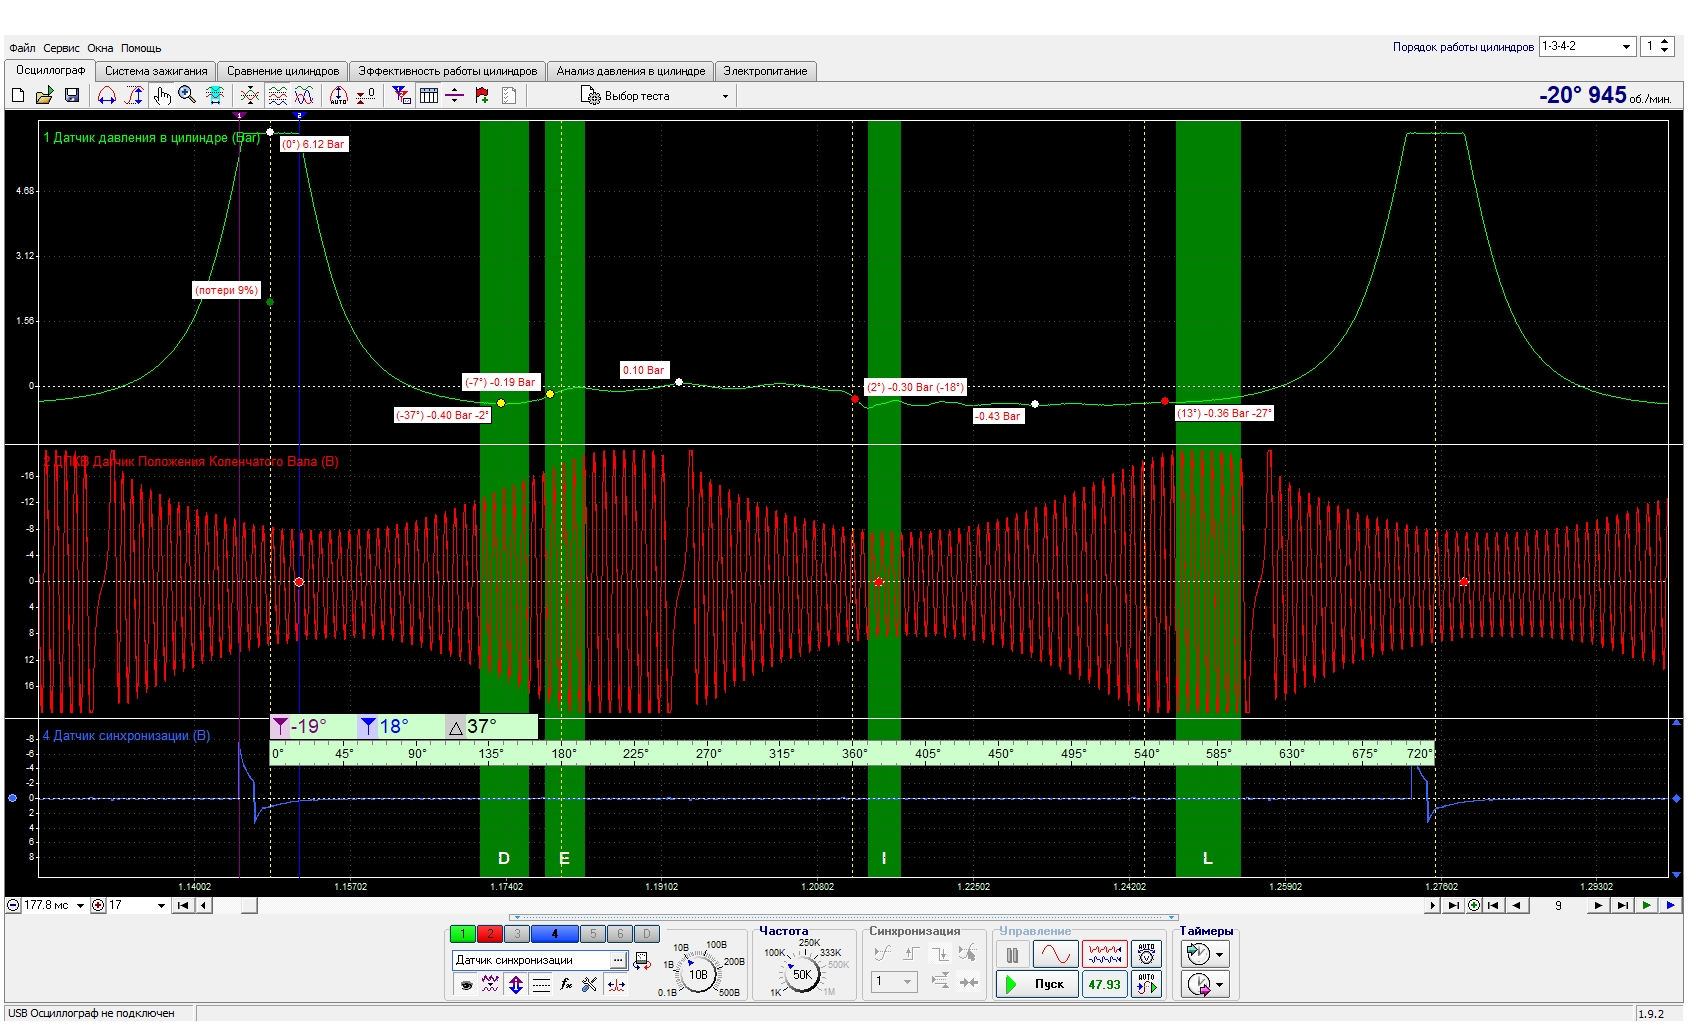Click the red spike filter icon
Image resolution: width=1696 pixels, height=1026 pixels.
[616, 984]
